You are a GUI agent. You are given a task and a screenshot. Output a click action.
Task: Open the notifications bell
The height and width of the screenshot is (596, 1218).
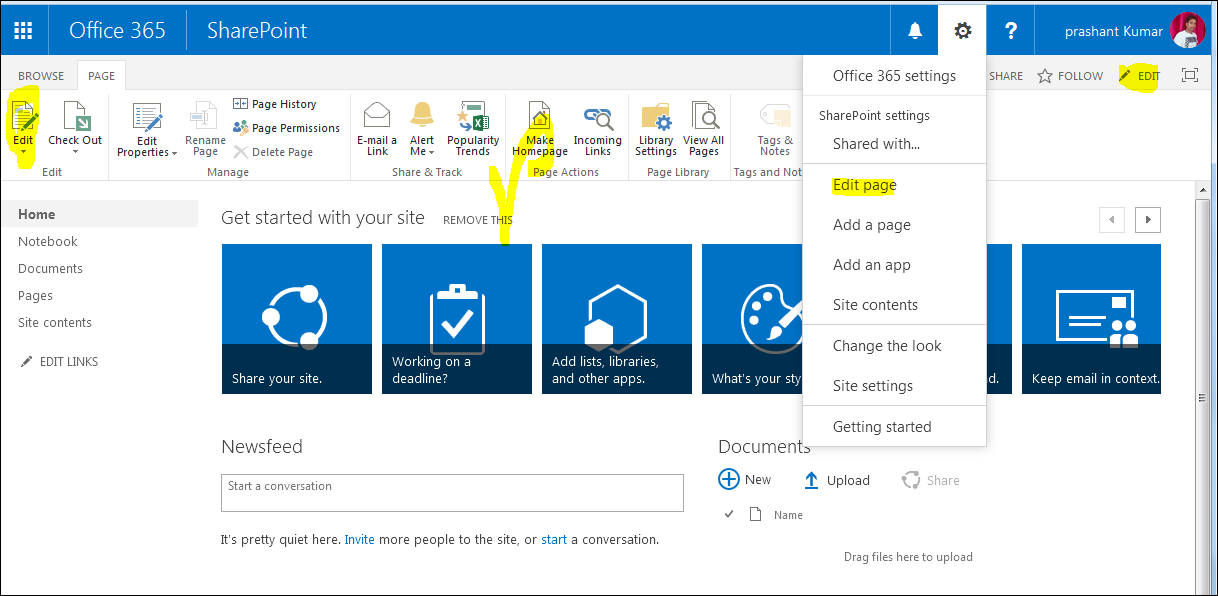(914, 30)
